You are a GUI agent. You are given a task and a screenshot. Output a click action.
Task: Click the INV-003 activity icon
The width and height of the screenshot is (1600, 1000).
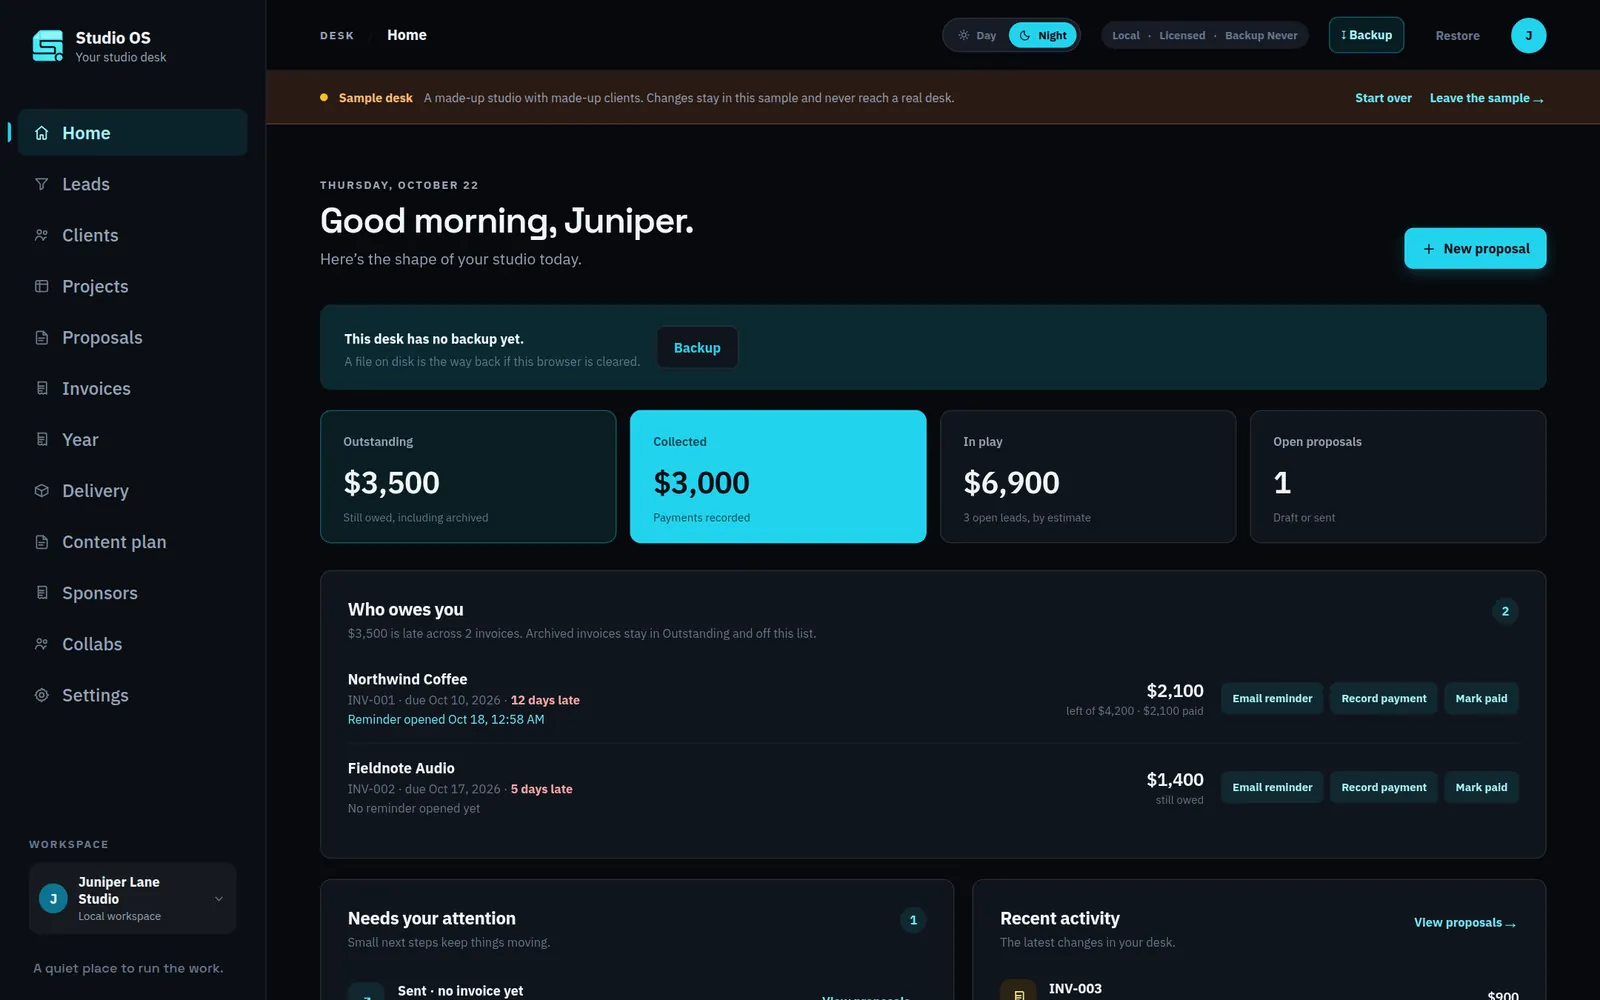1018,992
